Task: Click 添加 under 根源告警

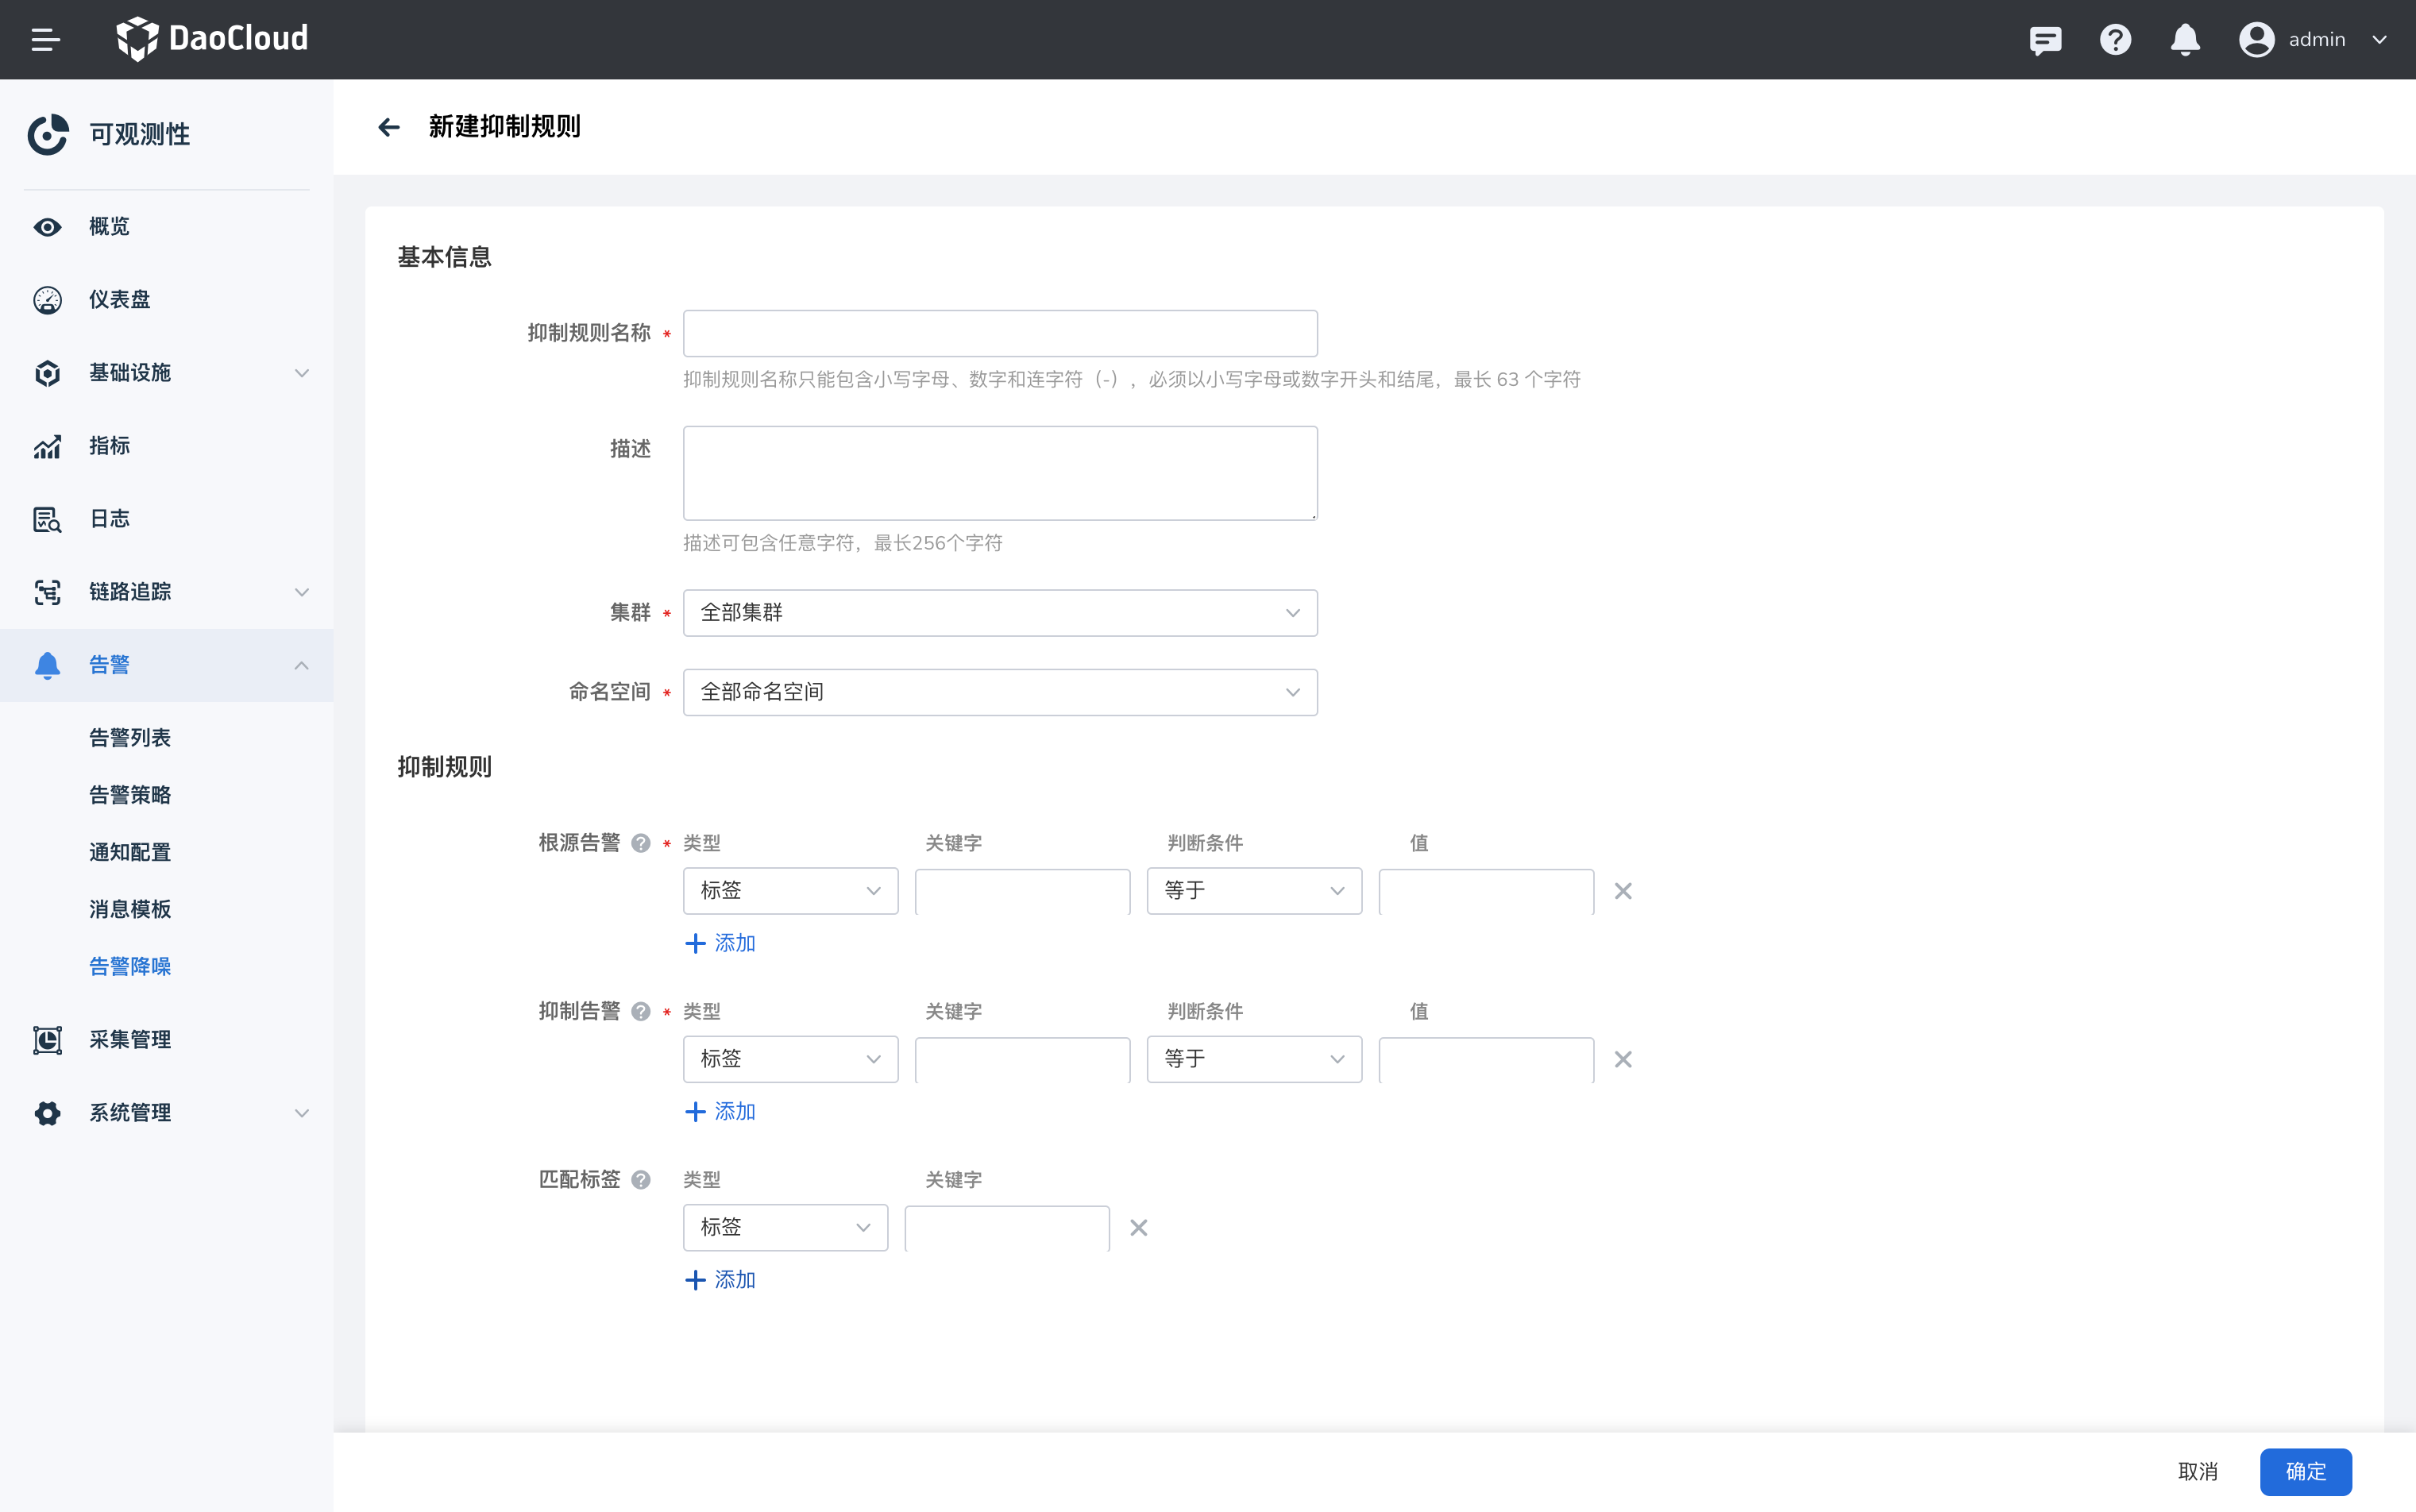Action: (720, 943)
